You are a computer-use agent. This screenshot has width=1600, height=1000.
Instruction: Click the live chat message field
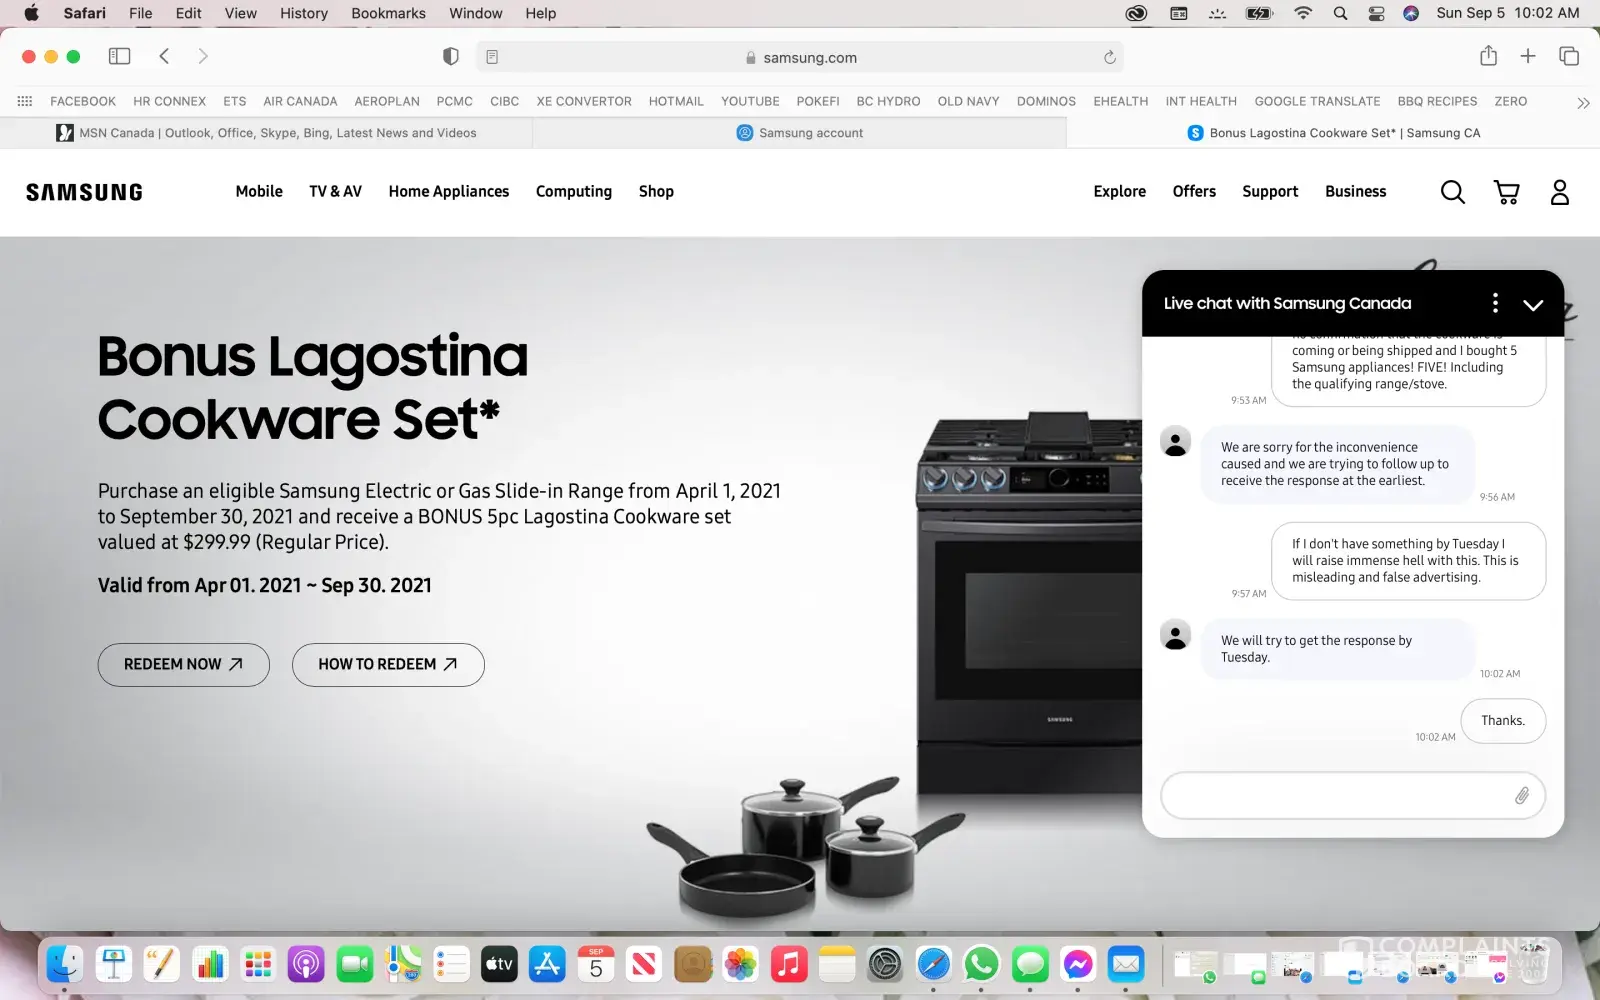[x=1335, y=796]
